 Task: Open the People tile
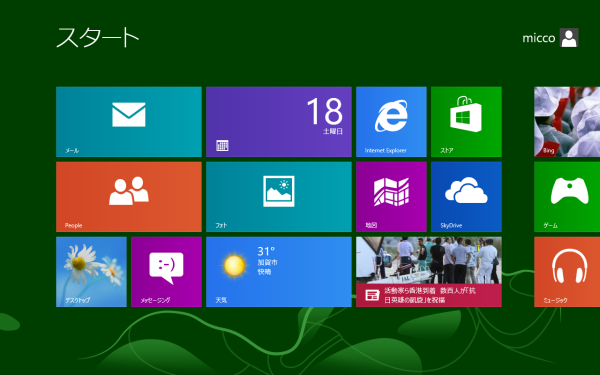pos(129,197)
